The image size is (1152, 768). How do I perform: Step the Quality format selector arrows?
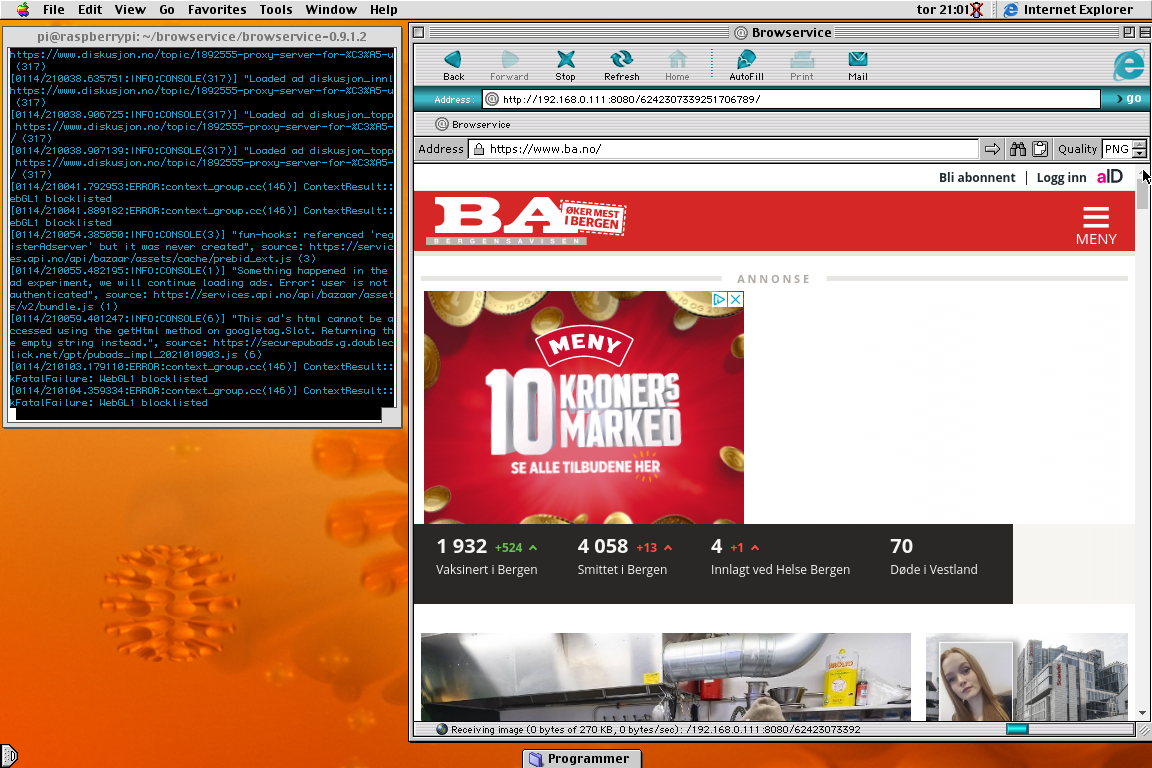point(1139,149)
